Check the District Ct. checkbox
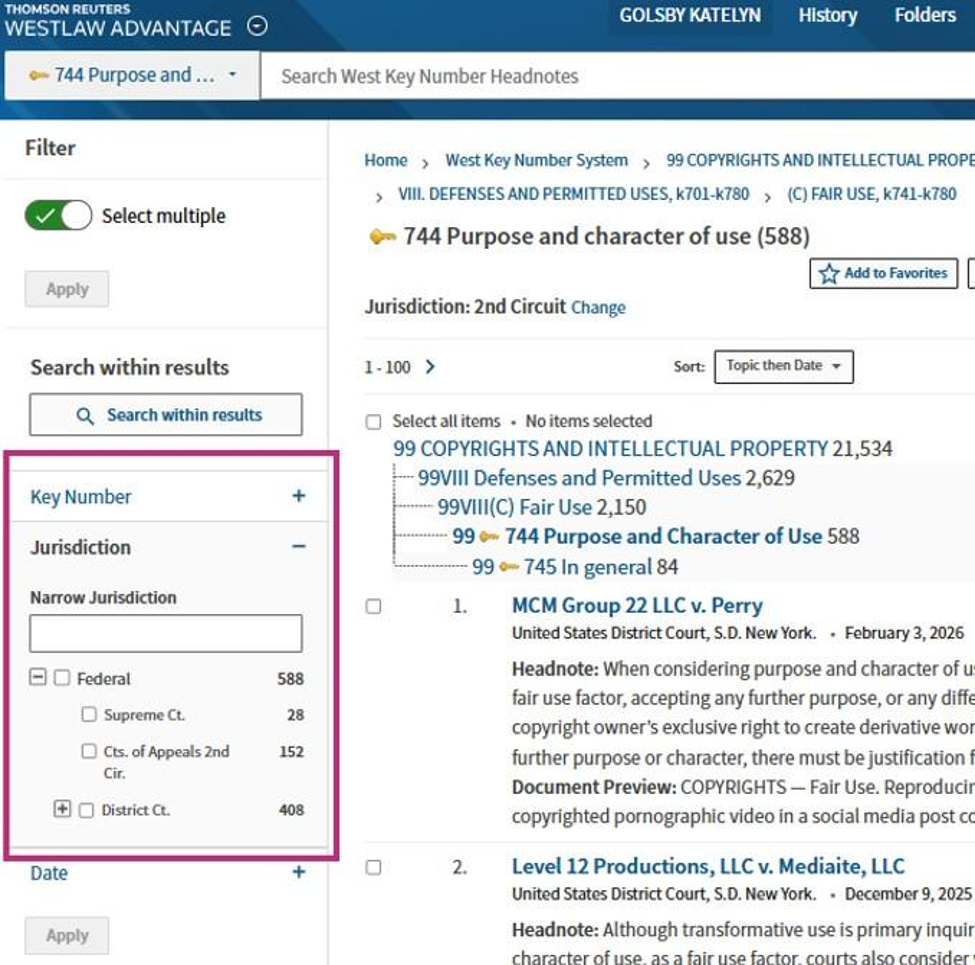975x965 pixels. (x=86, y=810)
